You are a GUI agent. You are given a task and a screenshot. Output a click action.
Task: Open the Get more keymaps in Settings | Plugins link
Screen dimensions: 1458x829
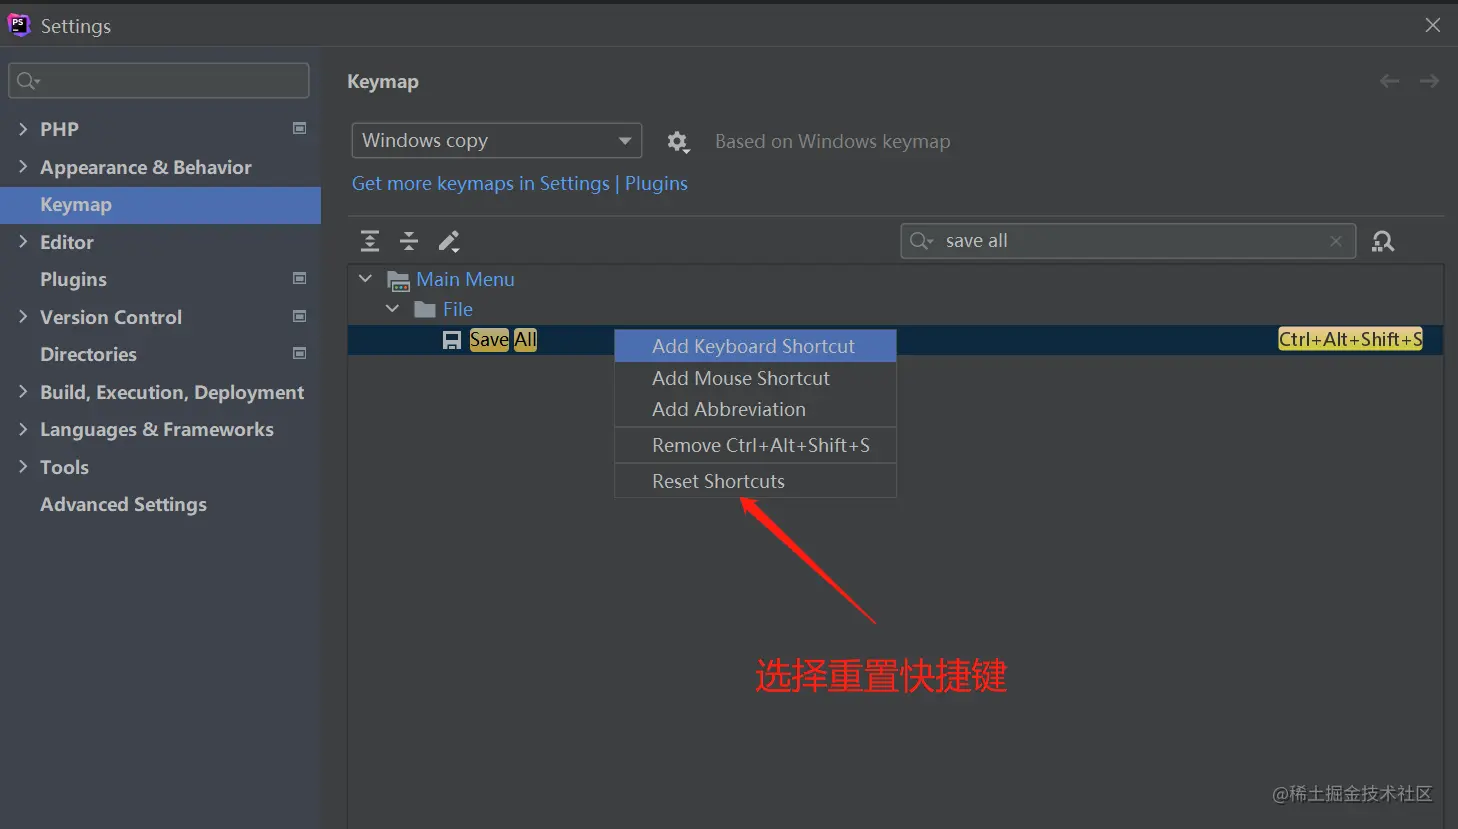520,184
